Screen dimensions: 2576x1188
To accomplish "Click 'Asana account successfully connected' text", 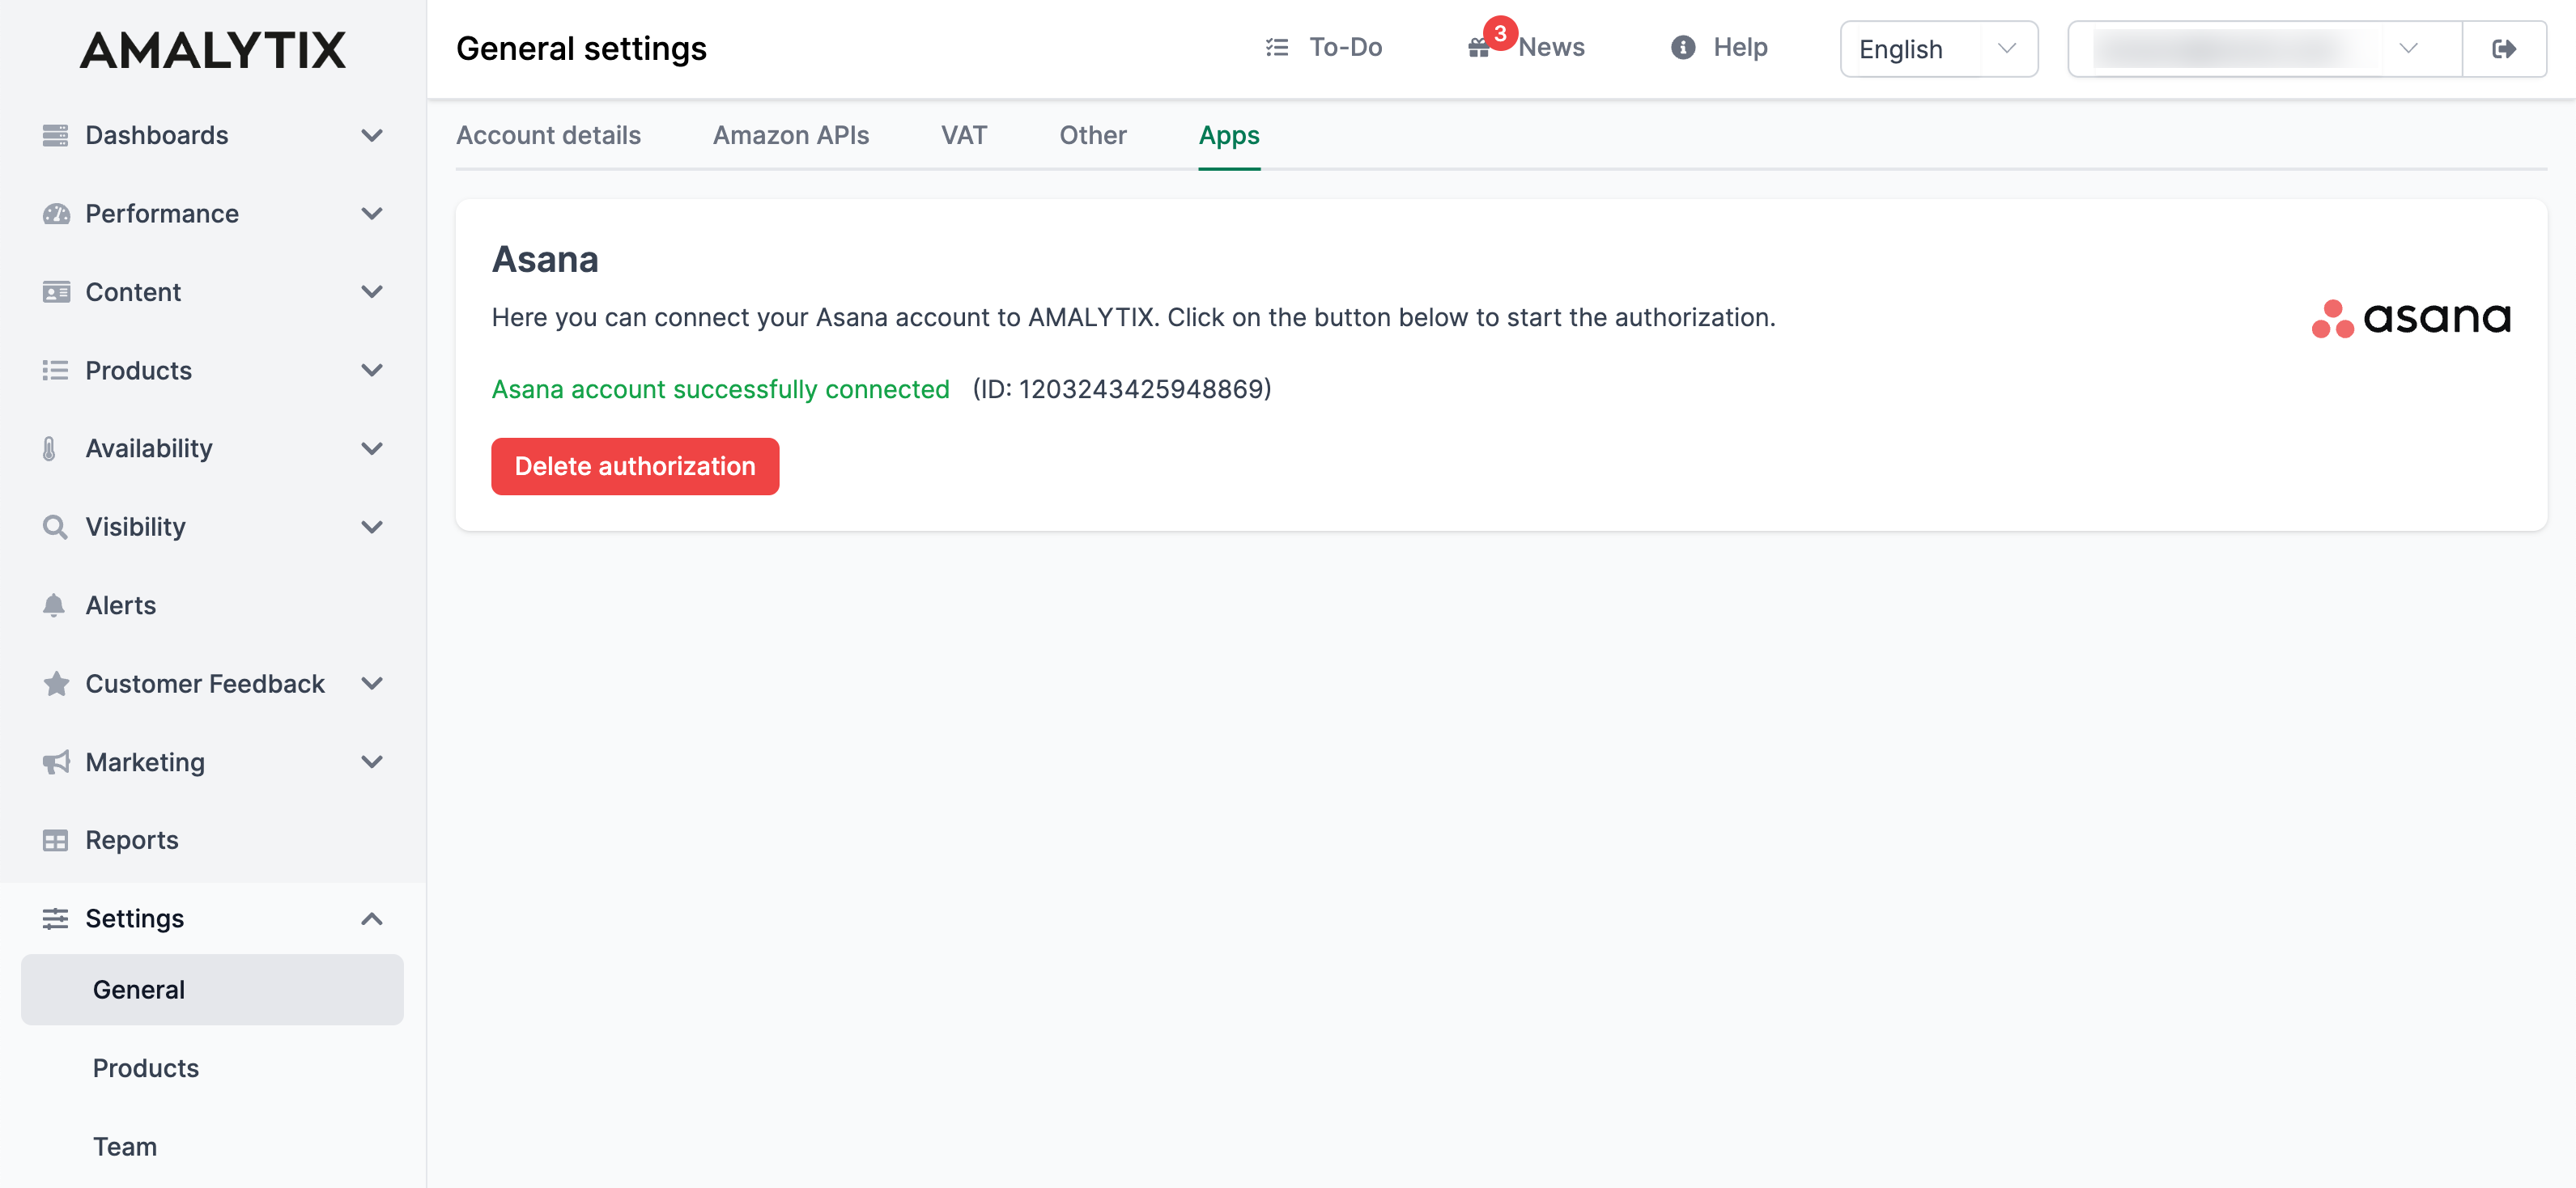I will 720,389.
